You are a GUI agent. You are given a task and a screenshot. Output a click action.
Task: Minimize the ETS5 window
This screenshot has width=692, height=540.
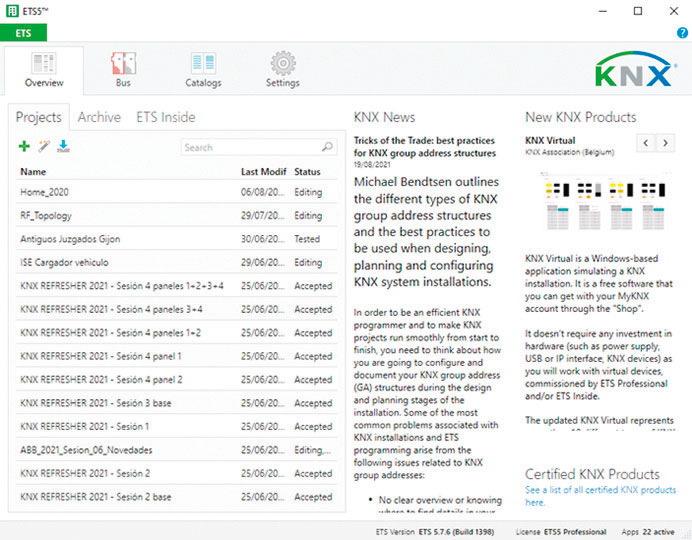[x=603, y=11]
